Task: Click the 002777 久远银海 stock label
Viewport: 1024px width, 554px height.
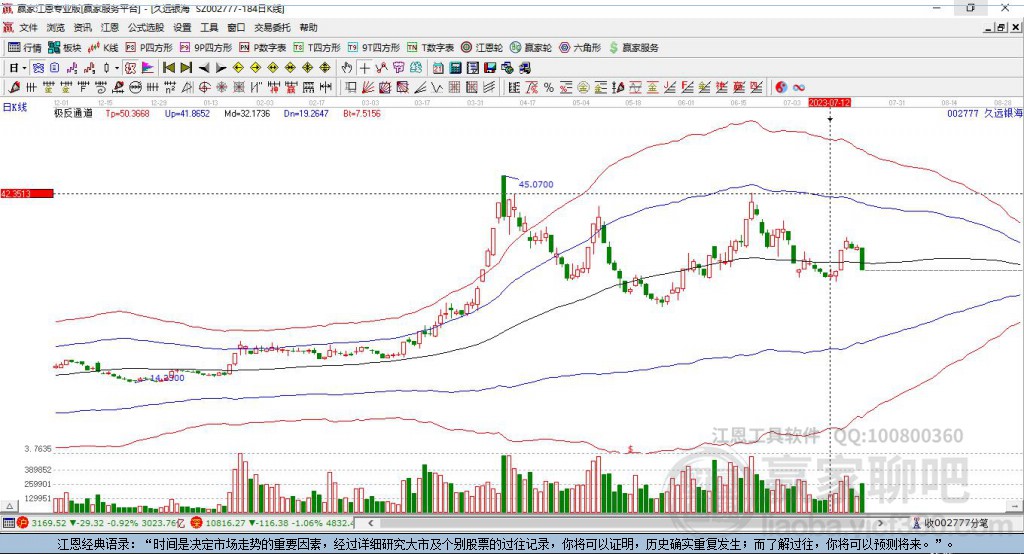Action: click(x=985, y=113)
